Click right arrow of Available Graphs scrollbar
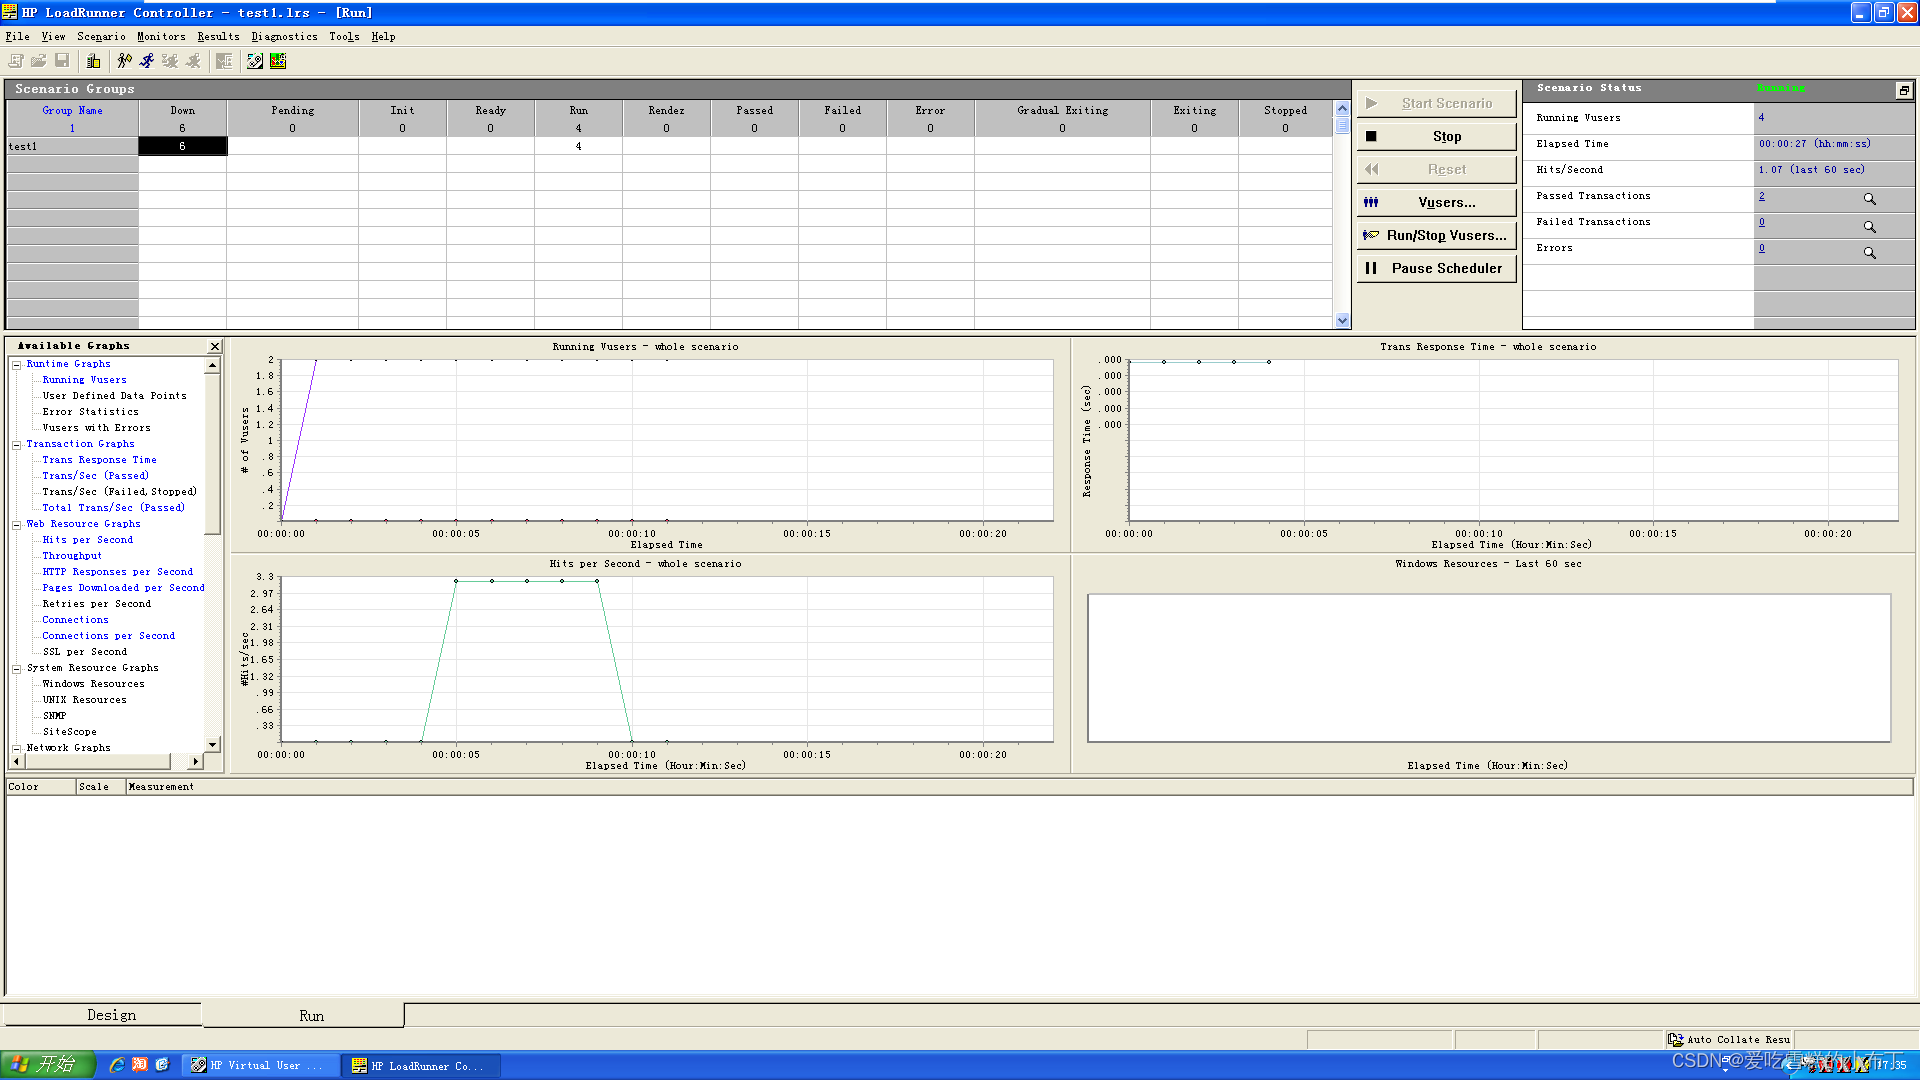The height and width of the screenshot is (1080, 1920). point(195,762)
